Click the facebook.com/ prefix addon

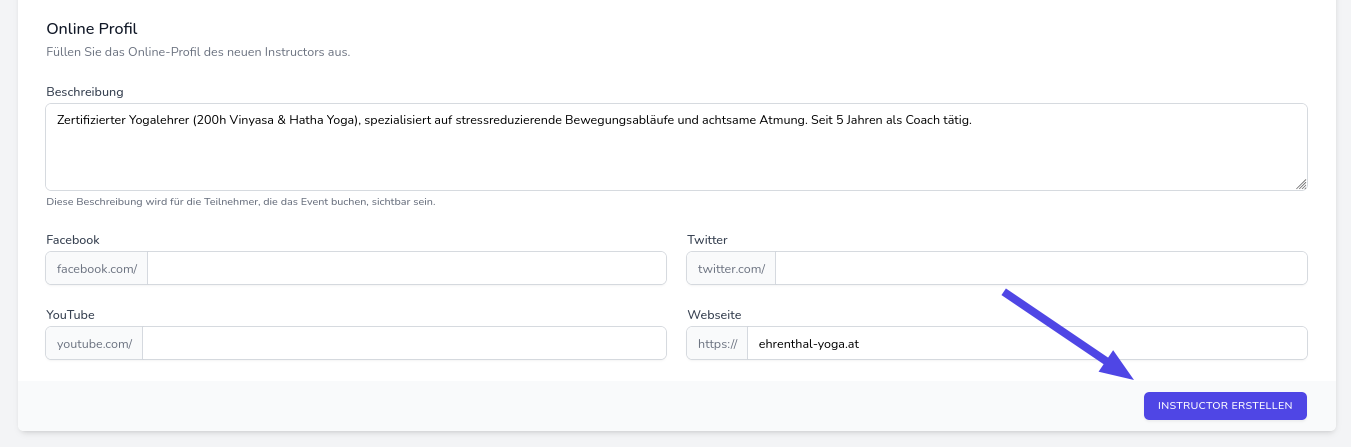coord(97,268)
